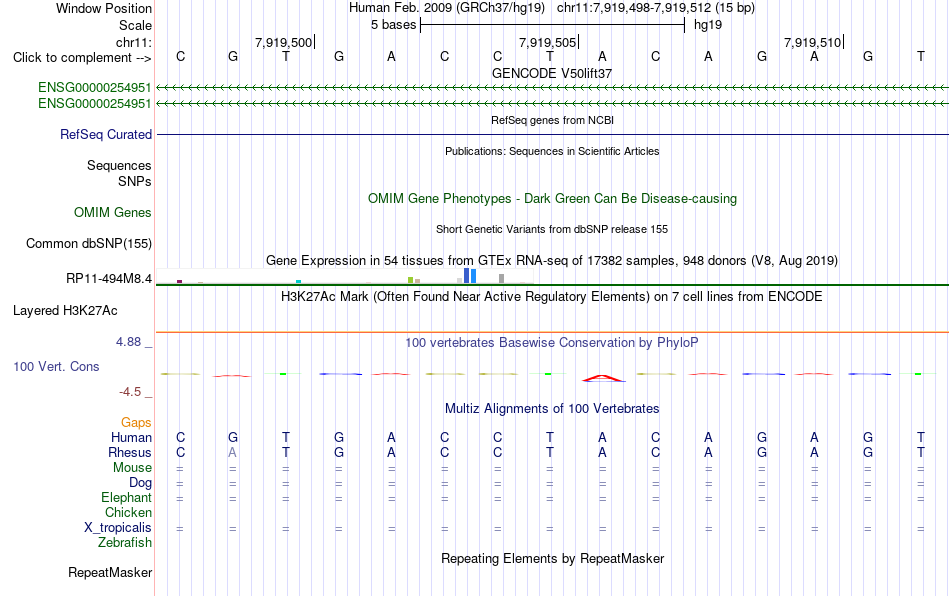
Task: Click the chr11:7,919,498-7,919,512 (15 bp) range text
Action: tap(656, 8)
